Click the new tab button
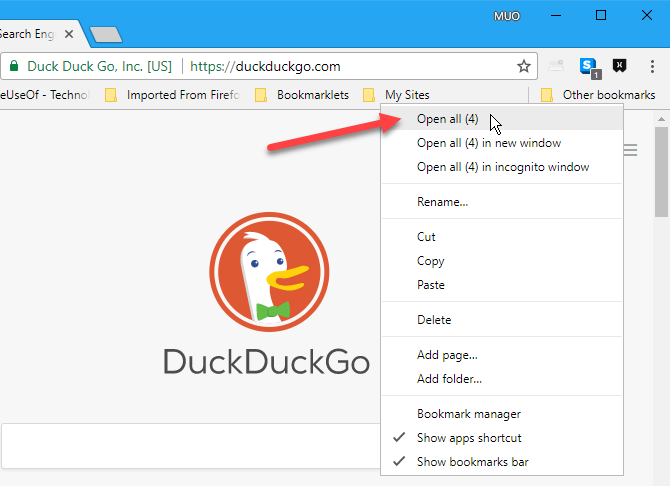The image size is (670, 486). click(105, 34)
